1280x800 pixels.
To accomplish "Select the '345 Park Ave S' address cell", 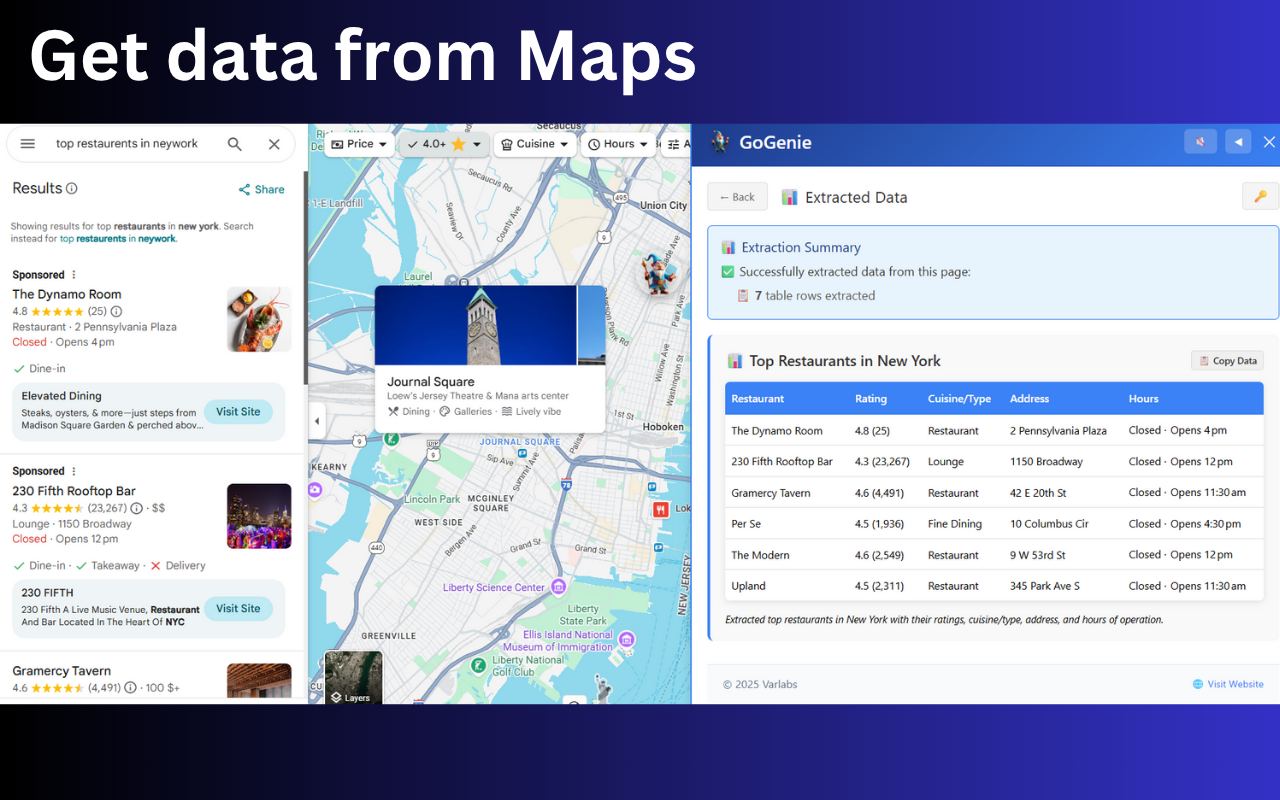I will coord(1045,586).
